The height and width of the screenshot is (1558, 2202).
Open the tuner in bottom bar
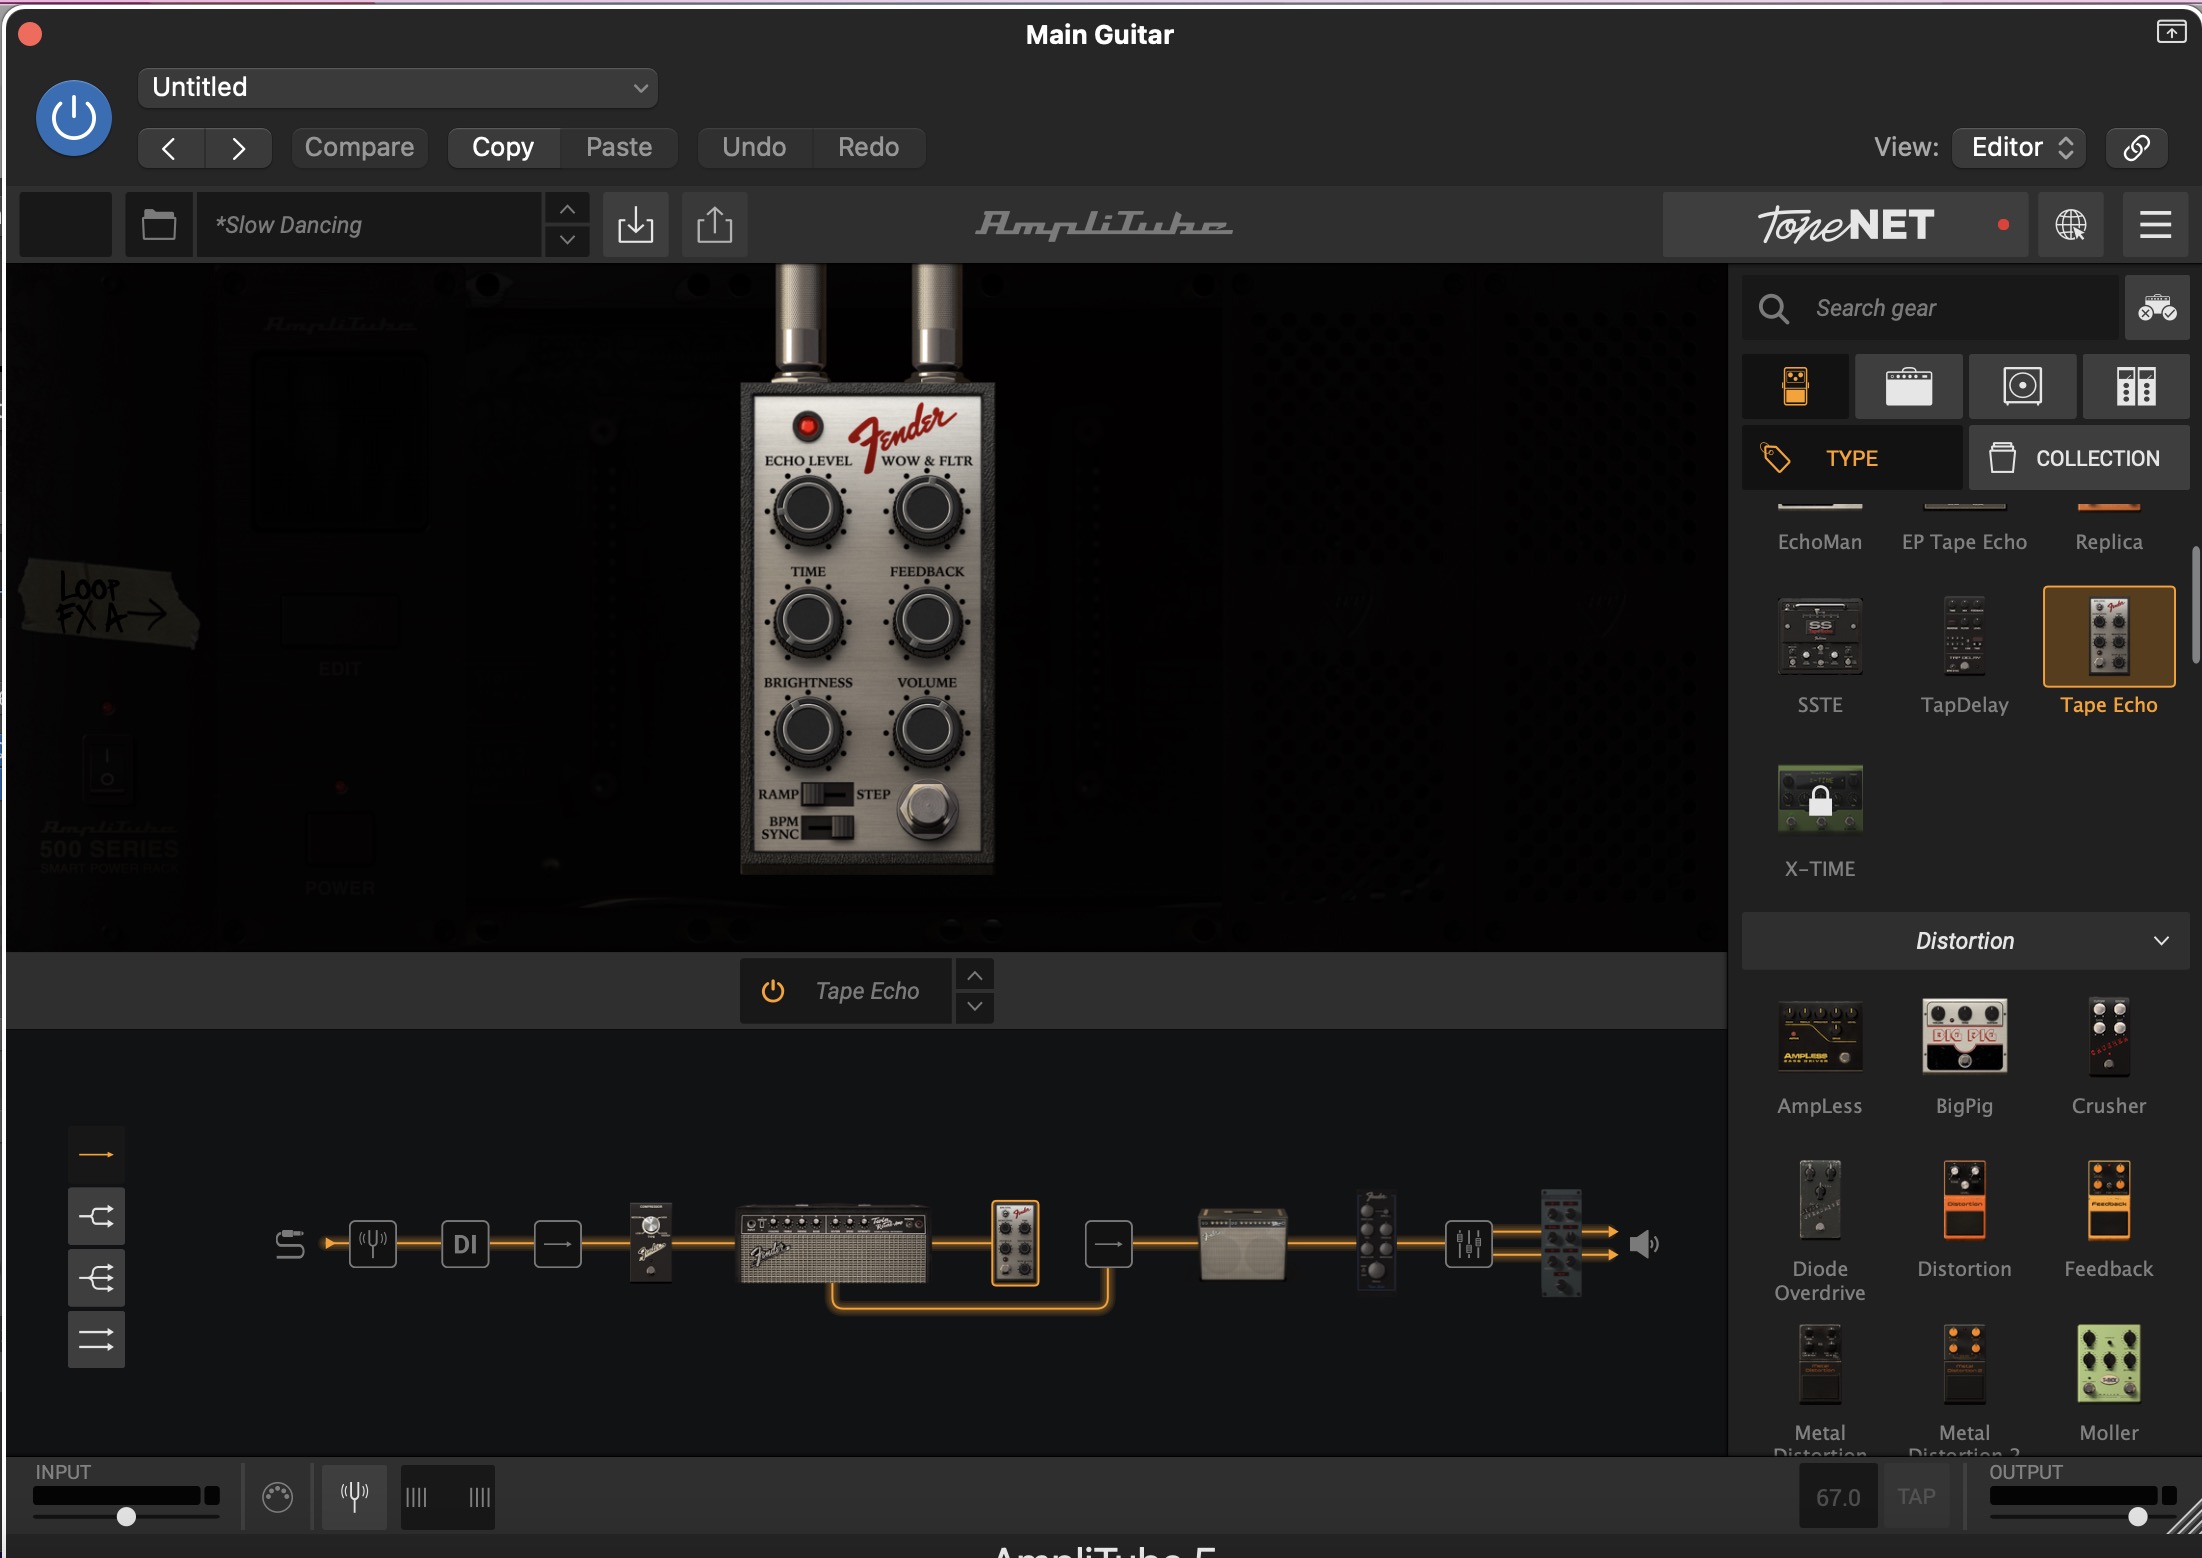(x=354, y=1497)
